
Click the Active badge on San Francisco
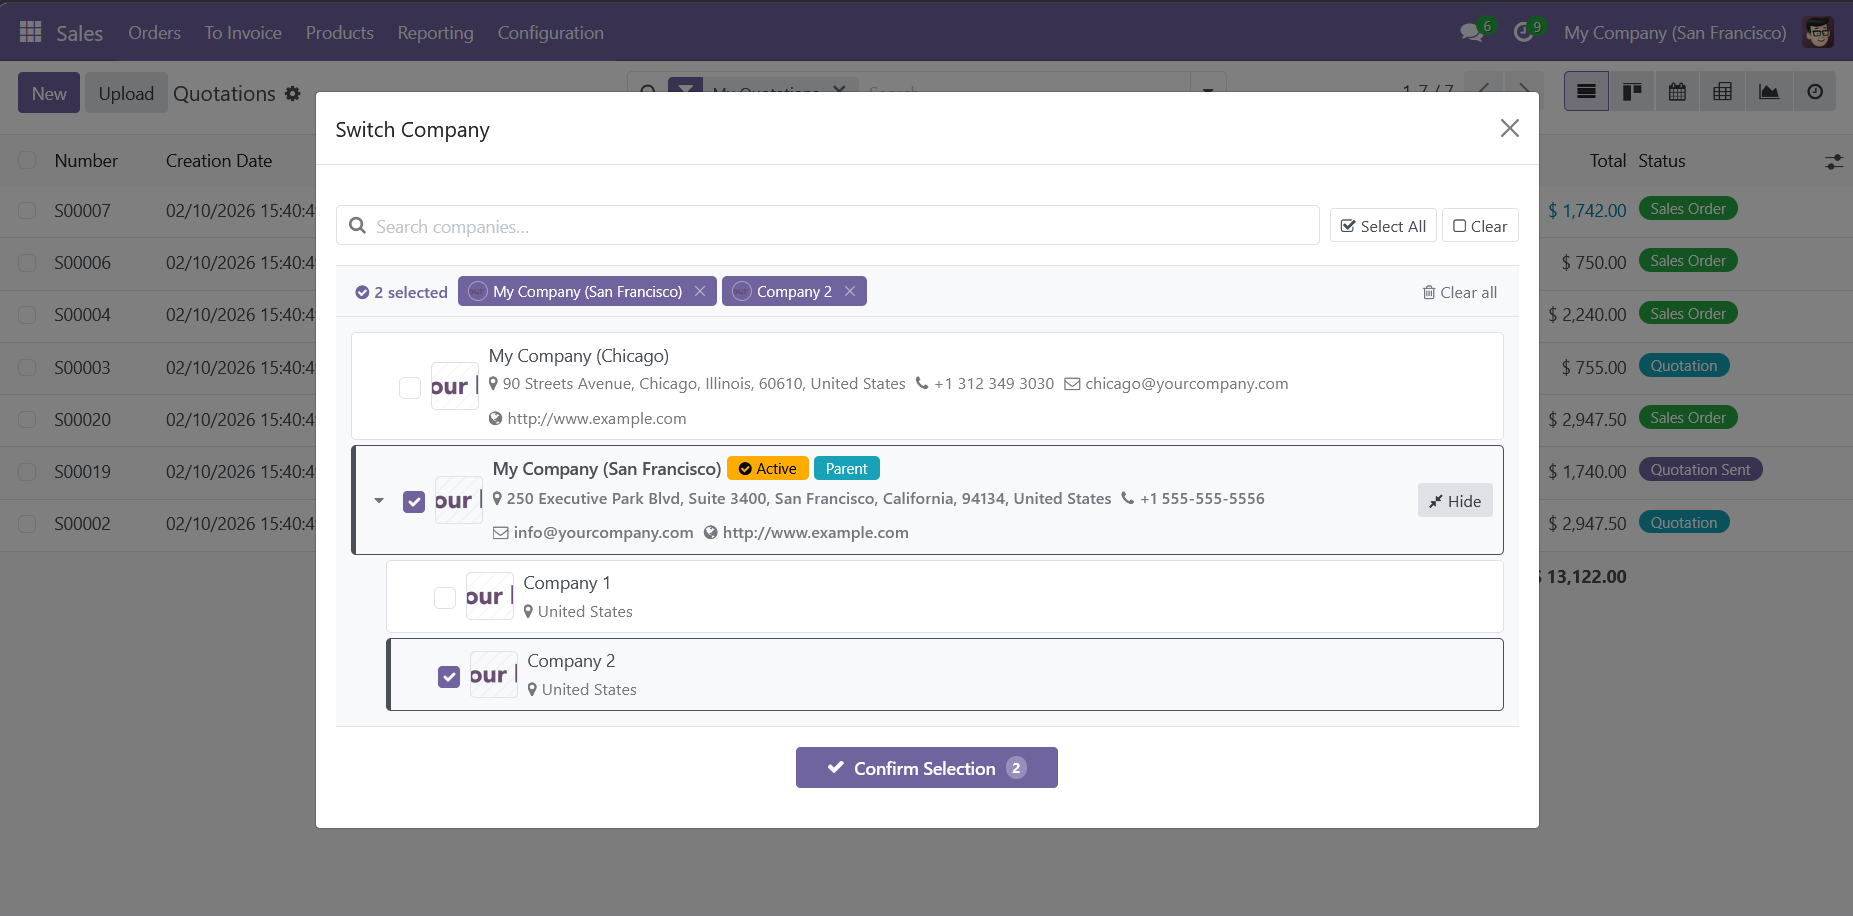tap(767, 468)
